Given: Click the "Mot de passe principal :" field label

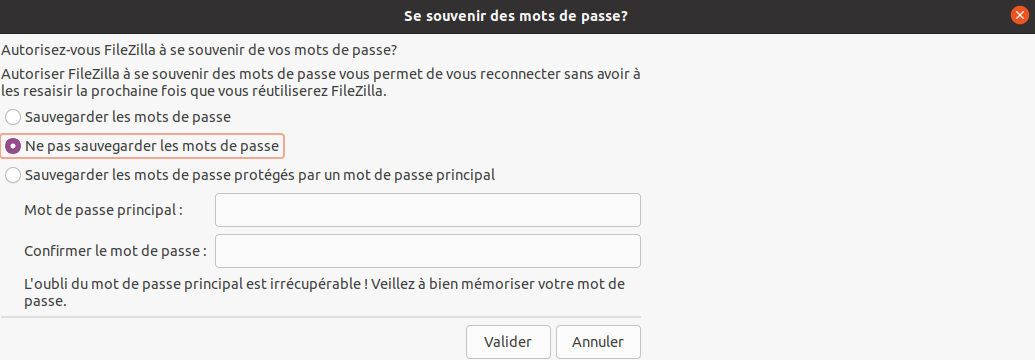Looking at the screenshot, I should coord(103,211).
